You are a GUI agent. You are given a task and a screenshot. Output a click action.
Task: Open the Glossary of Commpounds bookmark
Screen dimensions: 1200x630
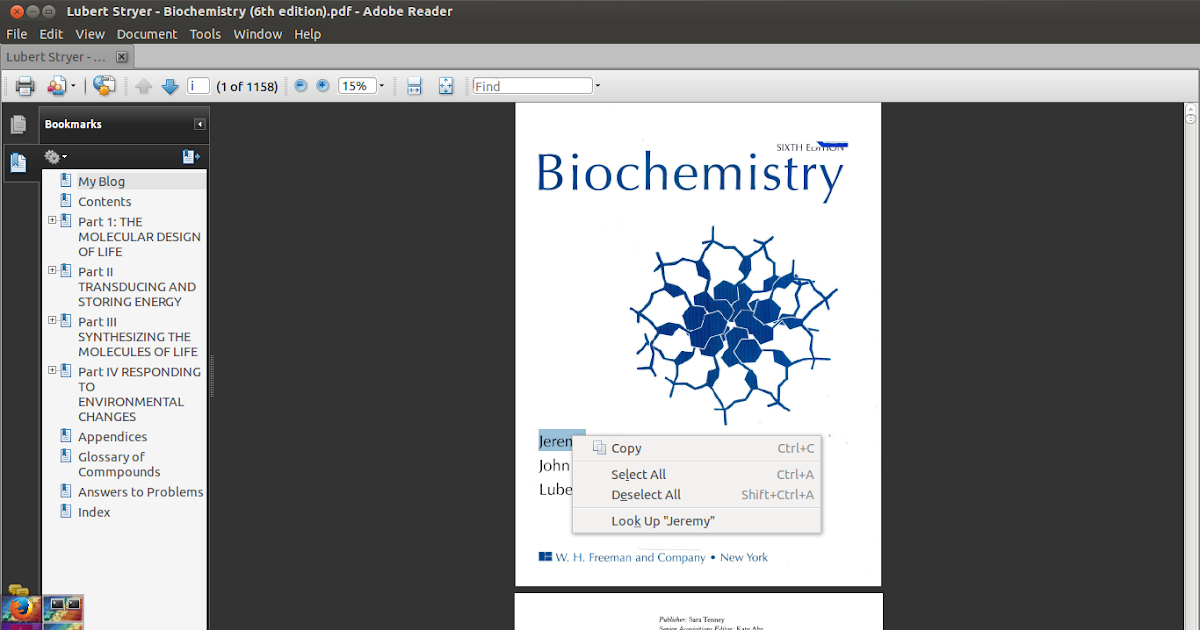coord(119,464)
